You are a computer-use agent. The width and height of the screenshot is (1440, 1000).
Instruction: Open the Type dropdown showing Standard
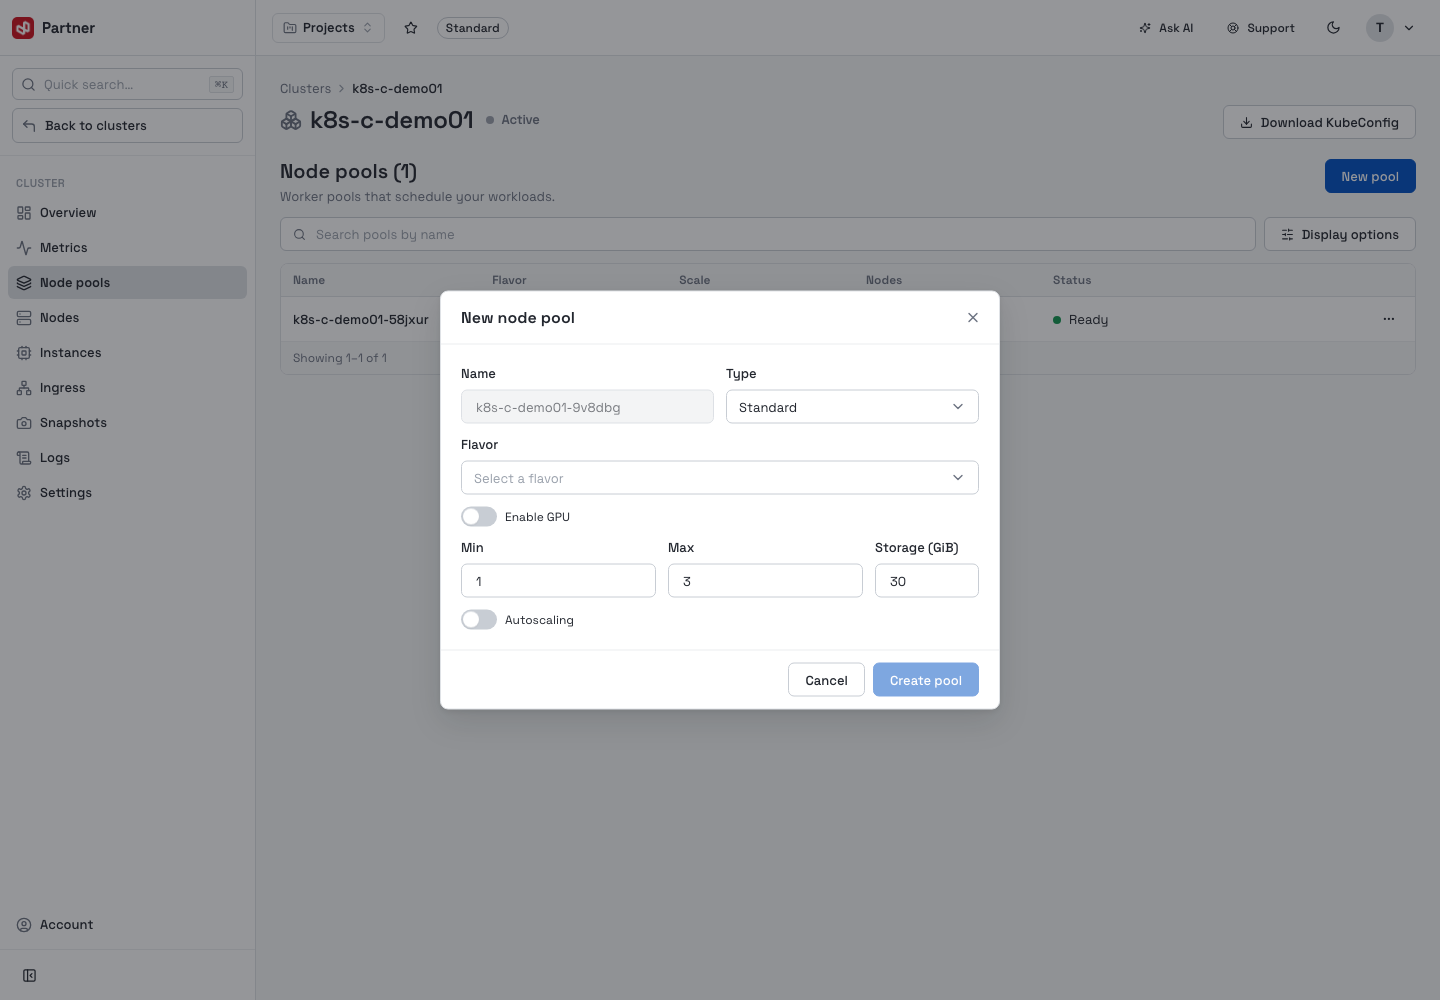pyautogui.click(x=852, y=407)
